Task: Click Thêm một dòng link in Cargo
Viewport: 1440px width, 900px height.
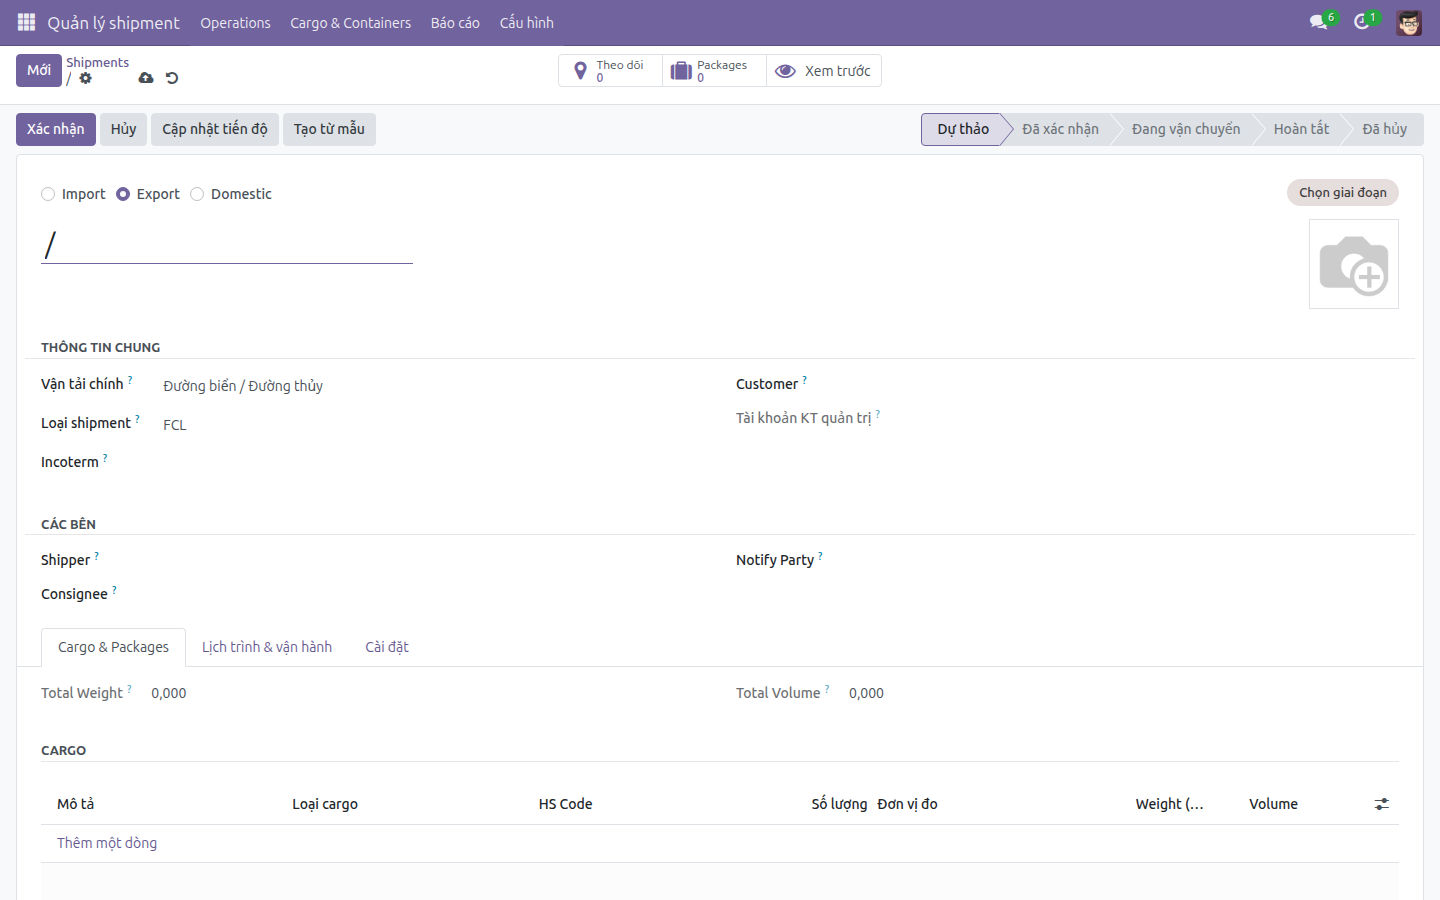Action: [107, 843]
